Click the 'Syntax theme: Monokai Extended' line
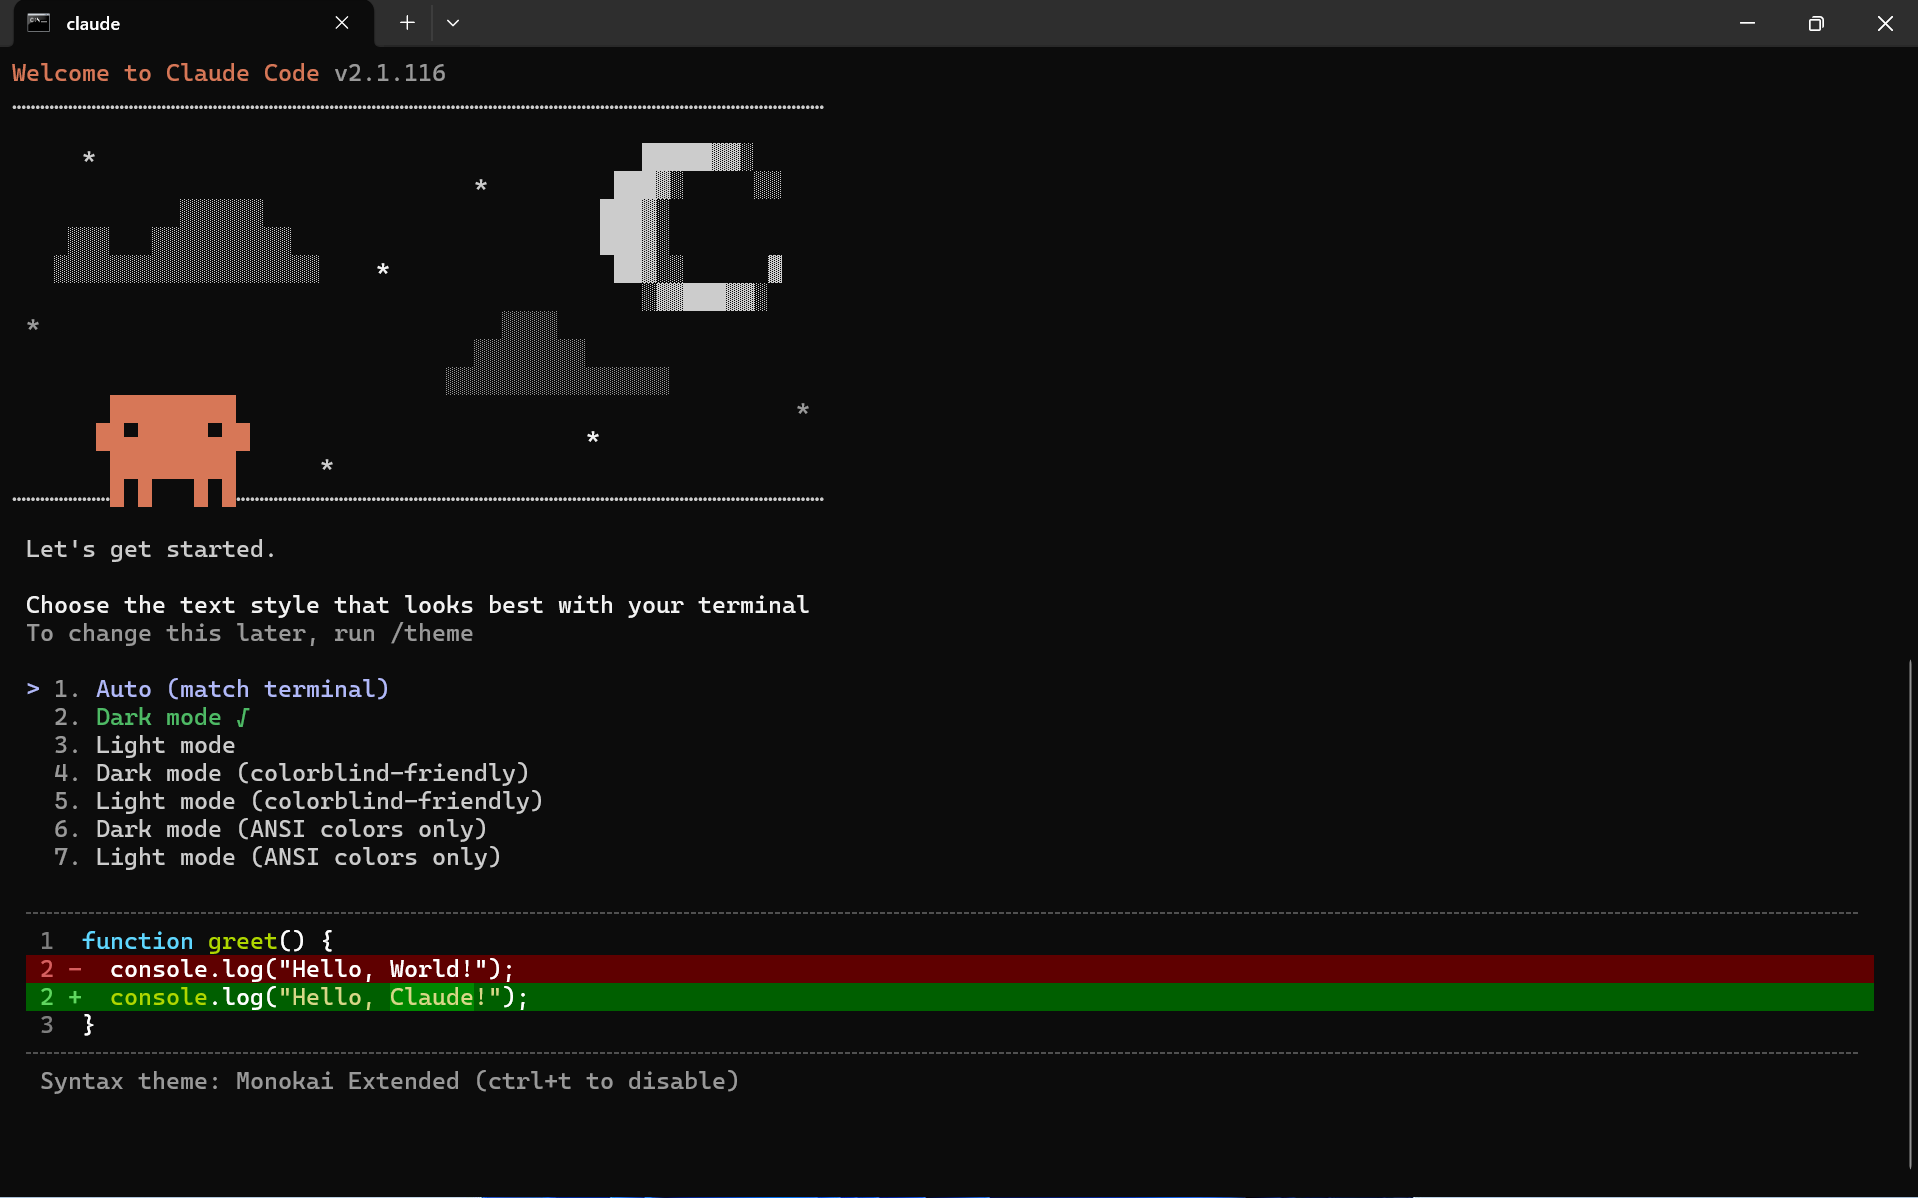The height and width of the screenshot is (1198, 1918). pyautogui.click(x=389, y=1081)
